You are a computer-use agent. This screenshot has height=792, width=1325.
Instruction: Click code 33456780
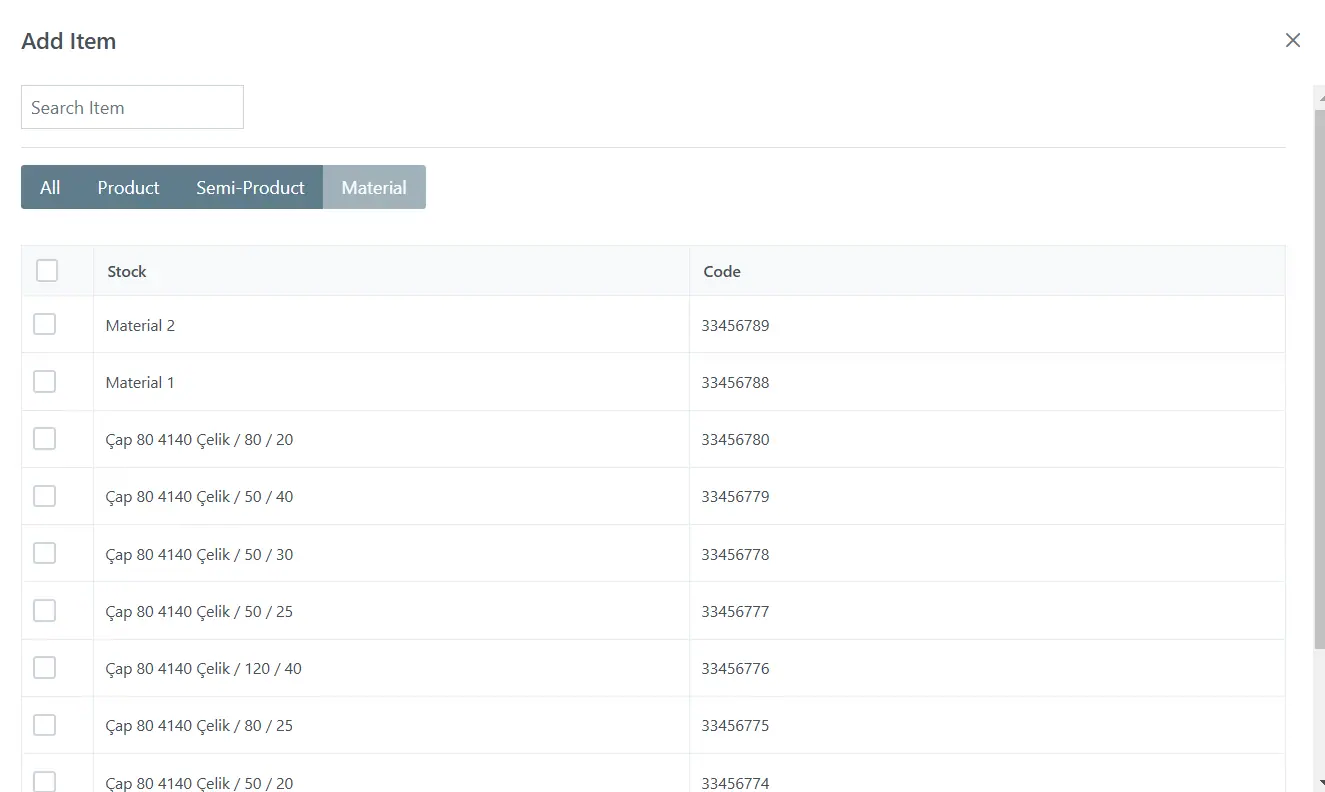coord(735,439)
